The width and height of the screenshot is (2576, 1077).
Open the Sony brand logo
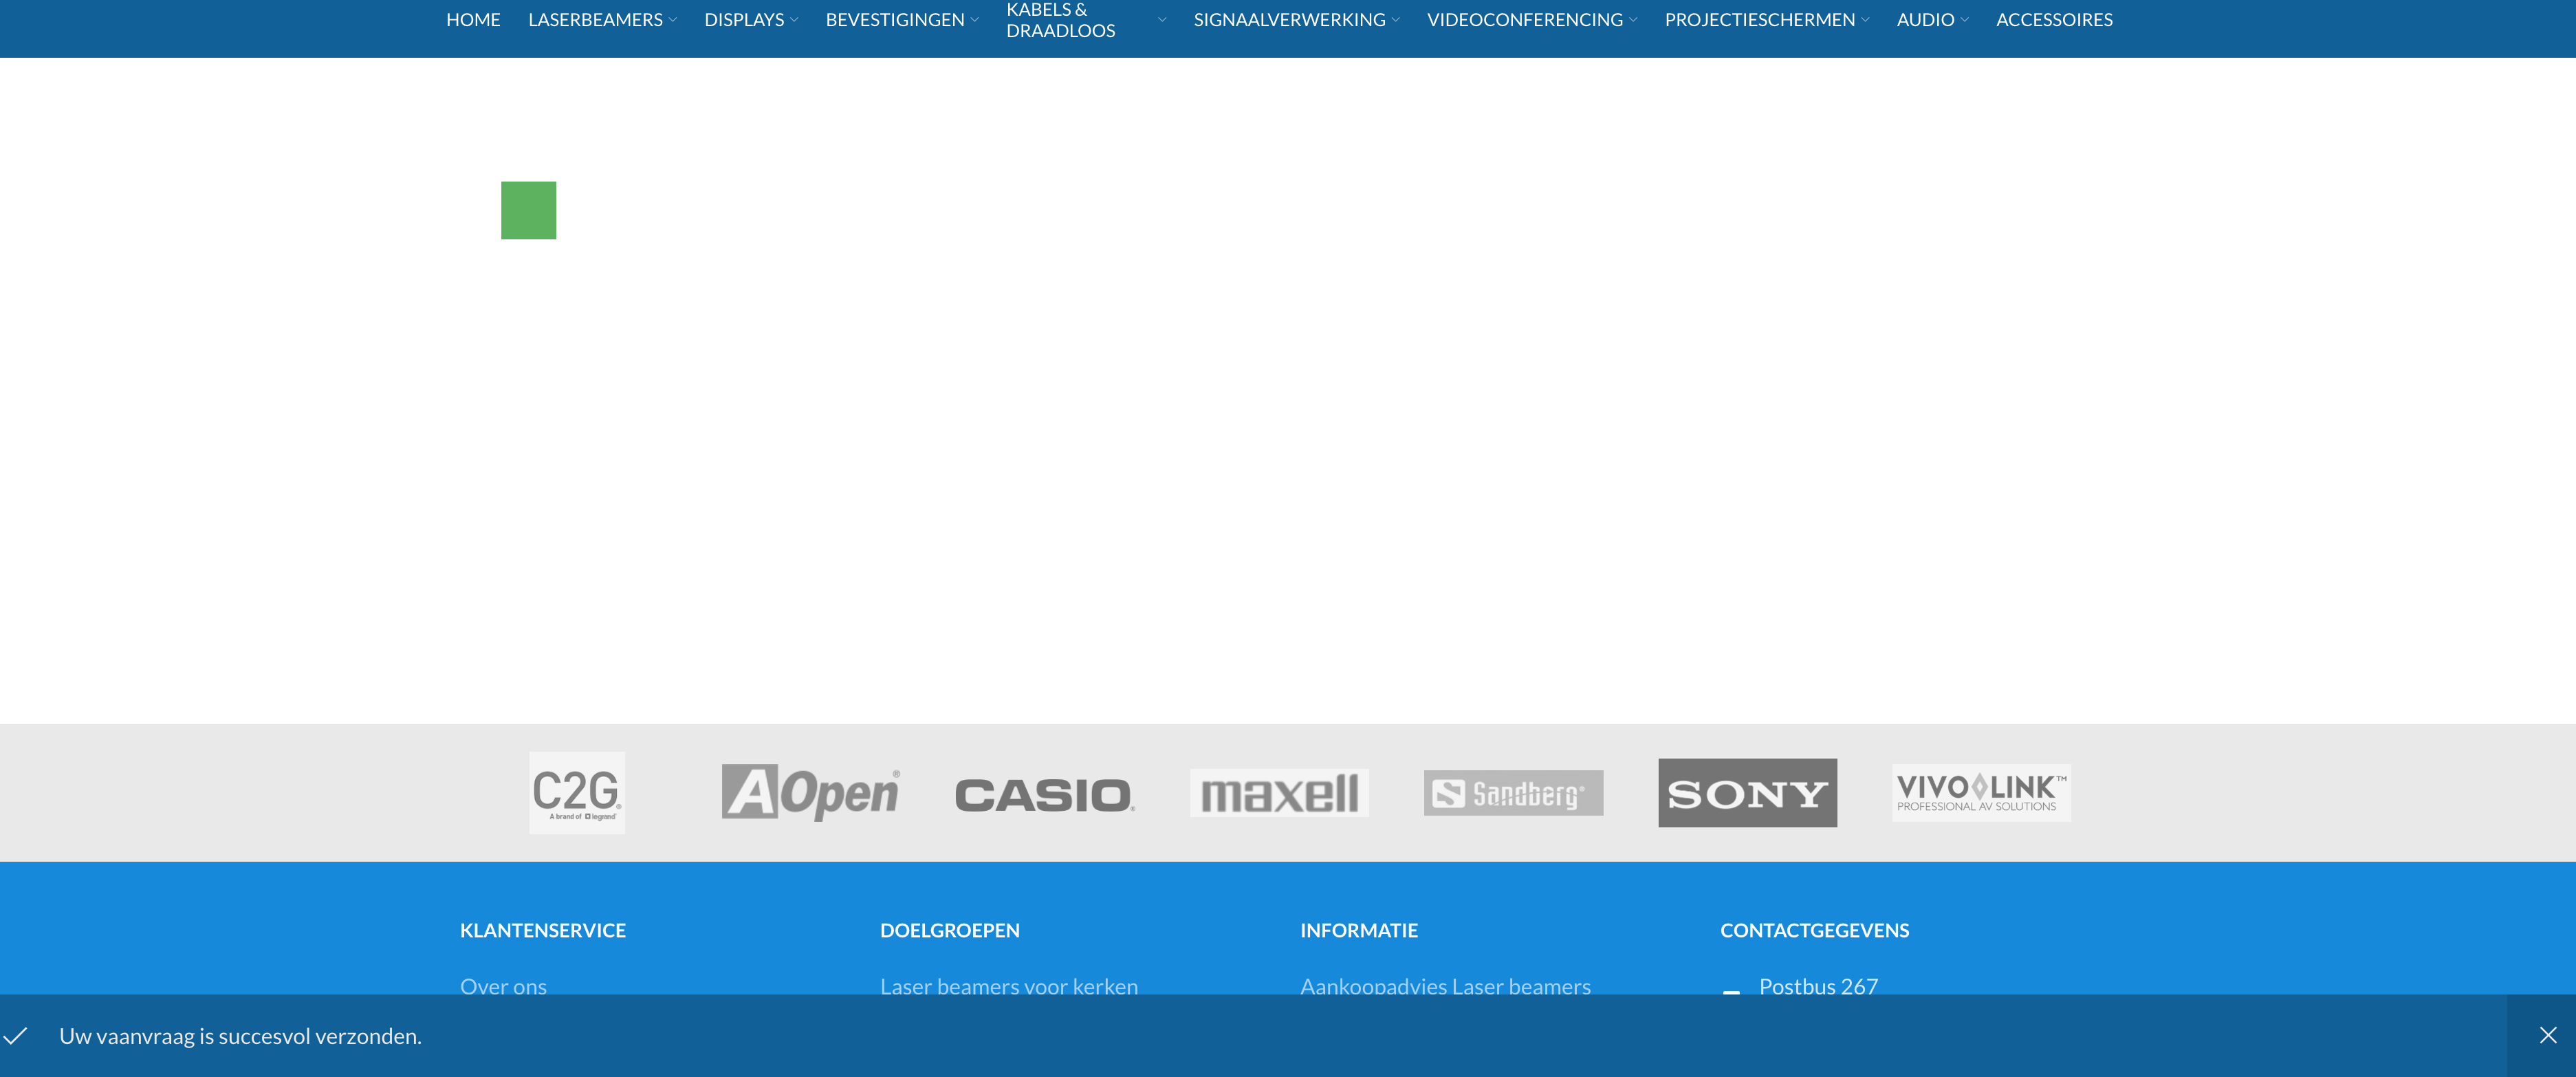click(x=1747, y=793)
